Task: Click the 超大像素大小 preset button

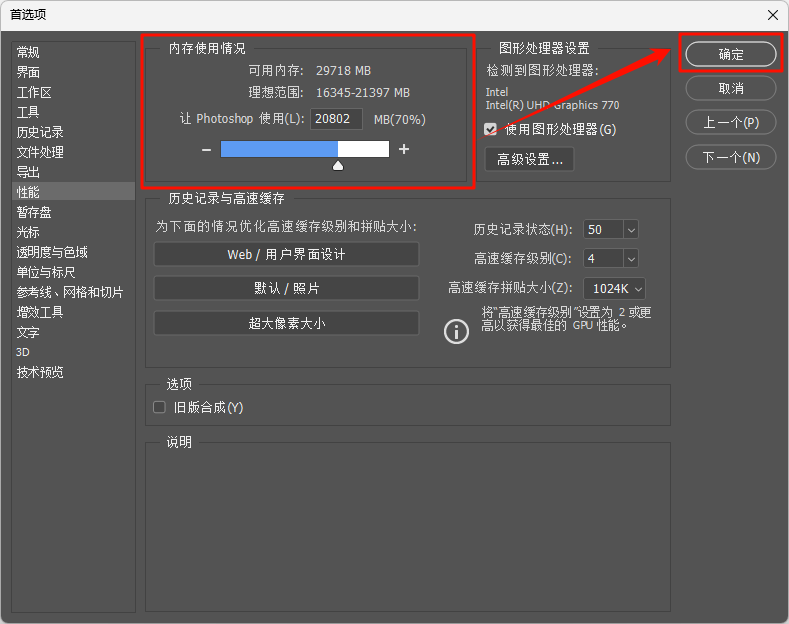Action: coord(286,323)
